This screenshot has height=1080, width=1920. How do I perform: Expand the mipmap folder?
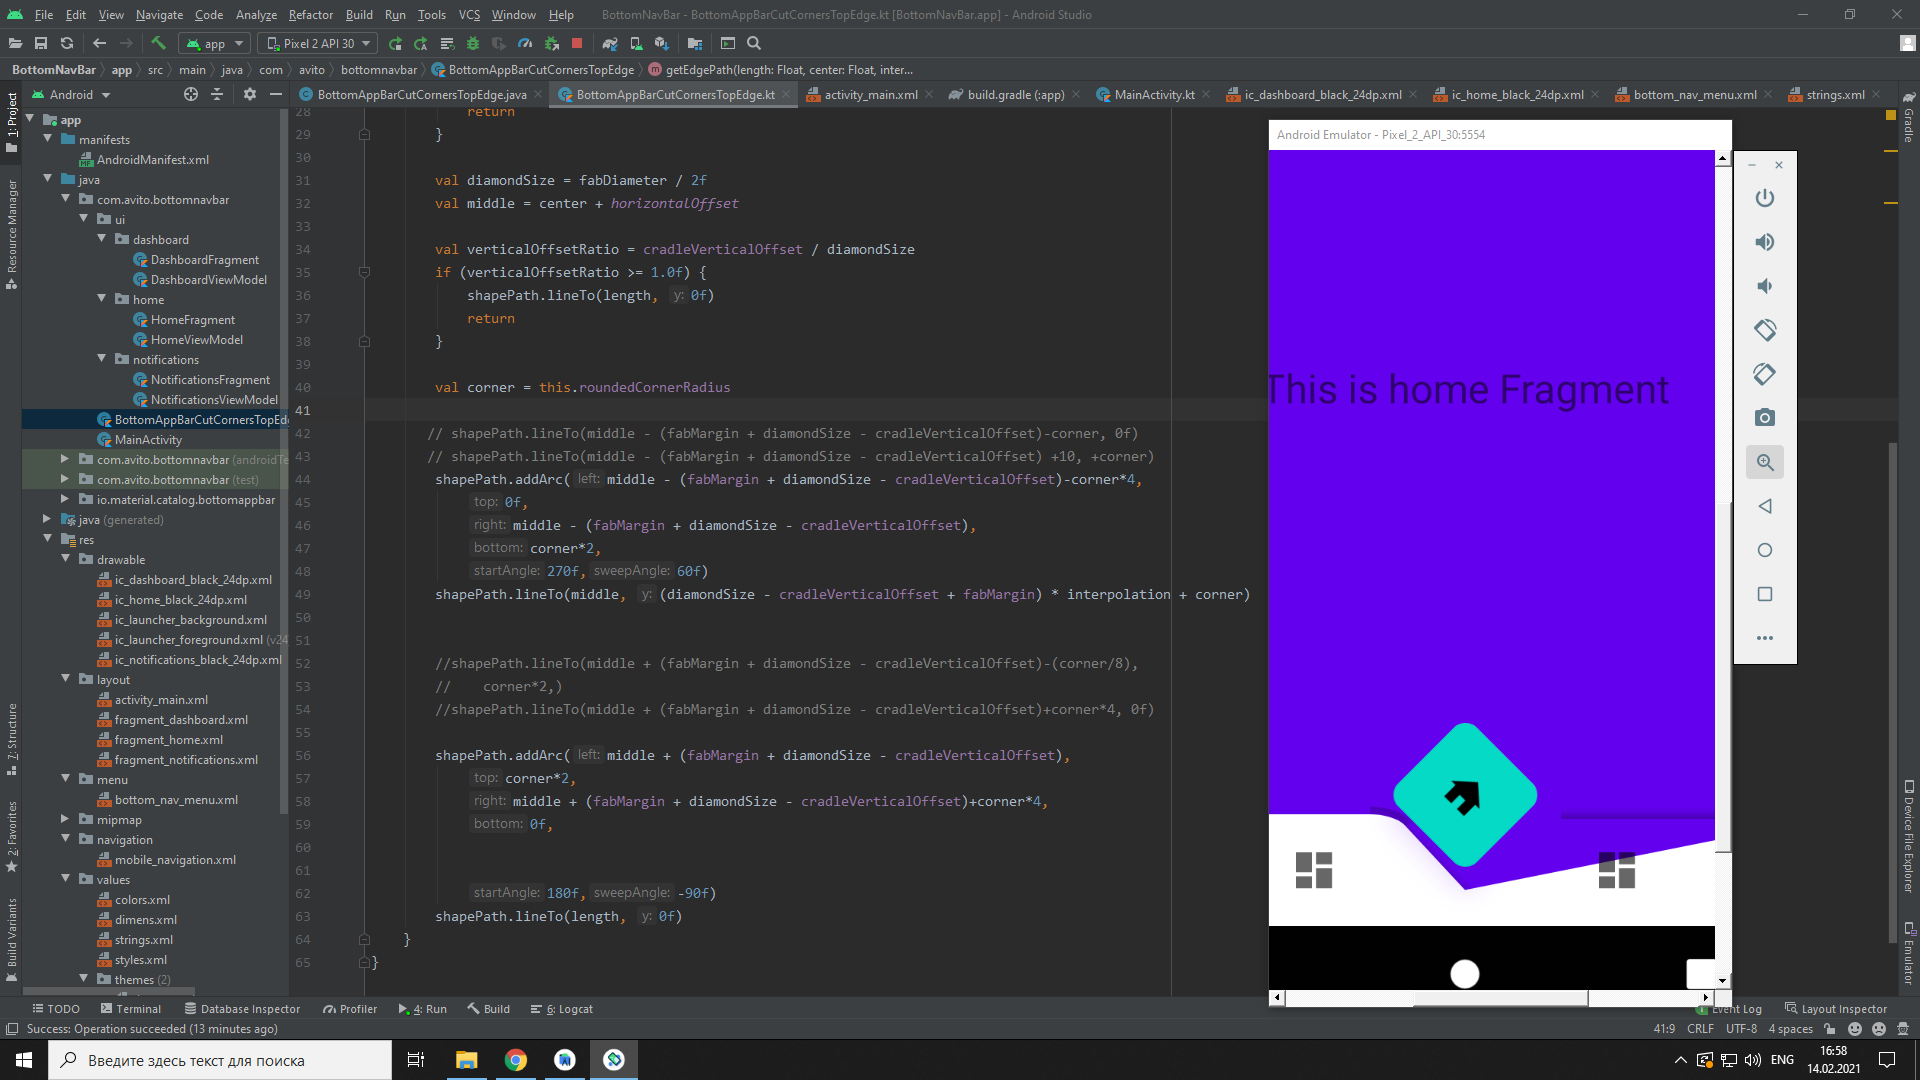[x=65, y=819]
